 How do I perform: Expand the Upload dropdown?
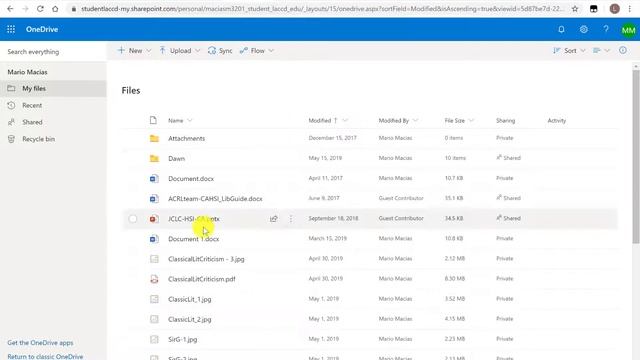(198, 51)
